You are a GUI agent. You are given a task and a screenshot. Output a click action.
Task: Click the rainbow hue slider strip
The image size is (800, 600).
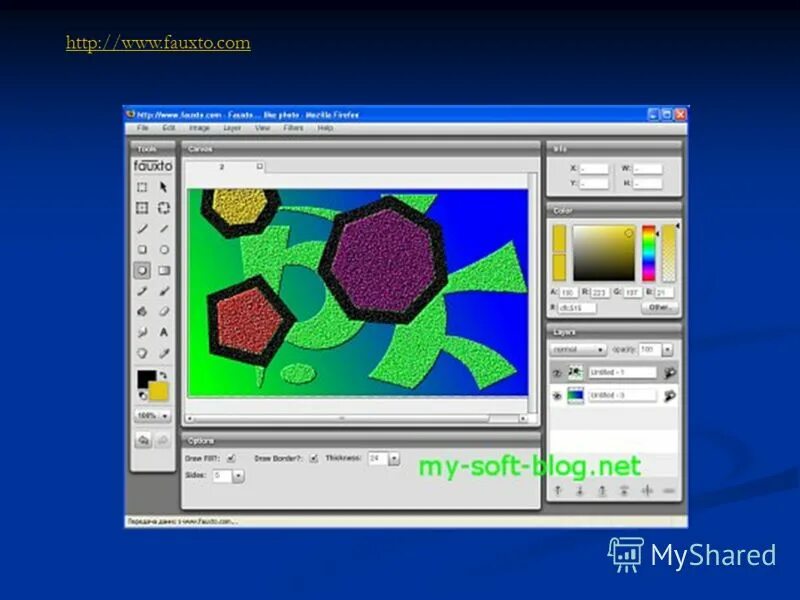pos(648,253)
